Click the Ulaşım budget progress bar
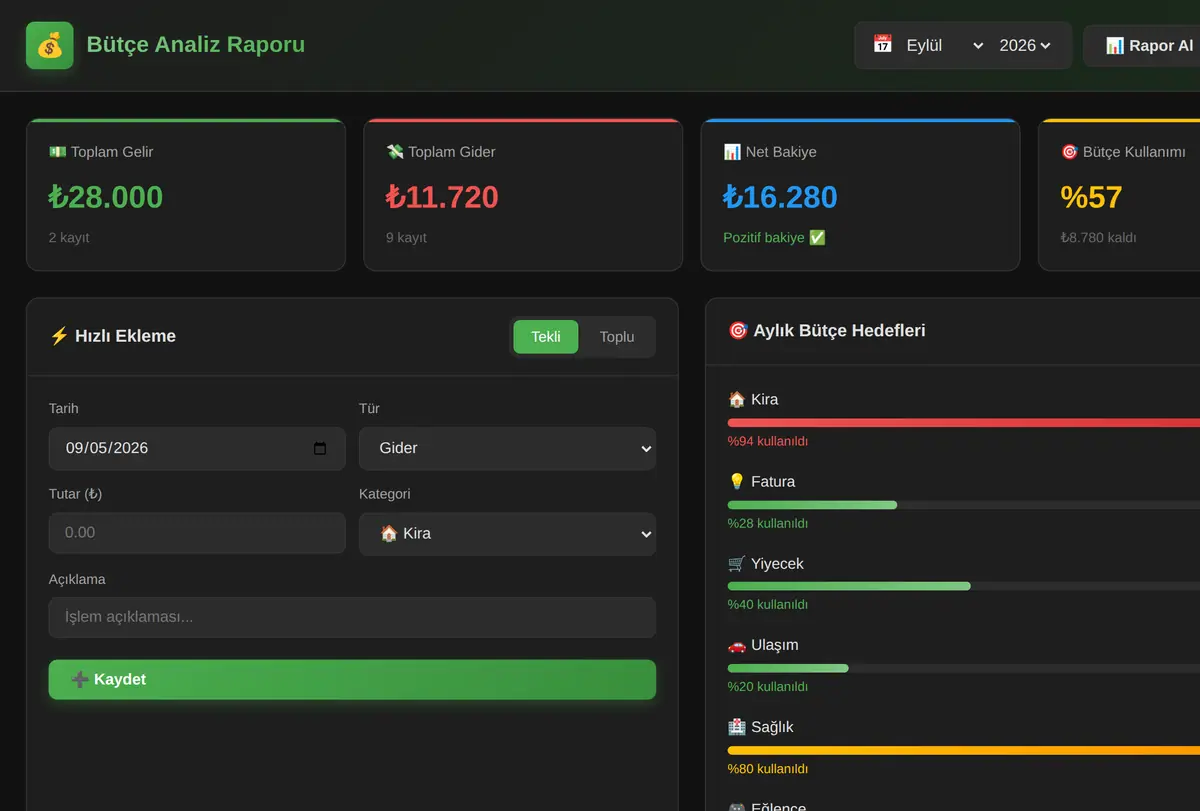 pyautogui.click(x=964, y=668)
